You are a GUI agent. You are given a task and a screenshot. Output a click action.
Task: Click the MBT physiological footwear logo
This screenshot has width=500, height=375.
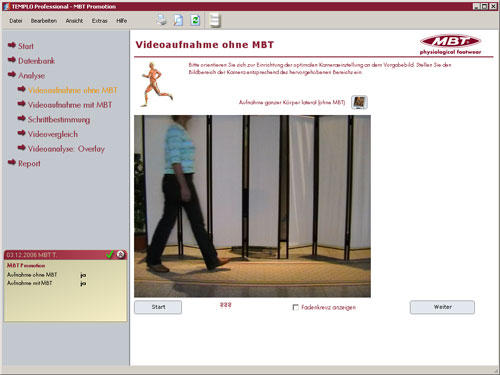[450, 44]
